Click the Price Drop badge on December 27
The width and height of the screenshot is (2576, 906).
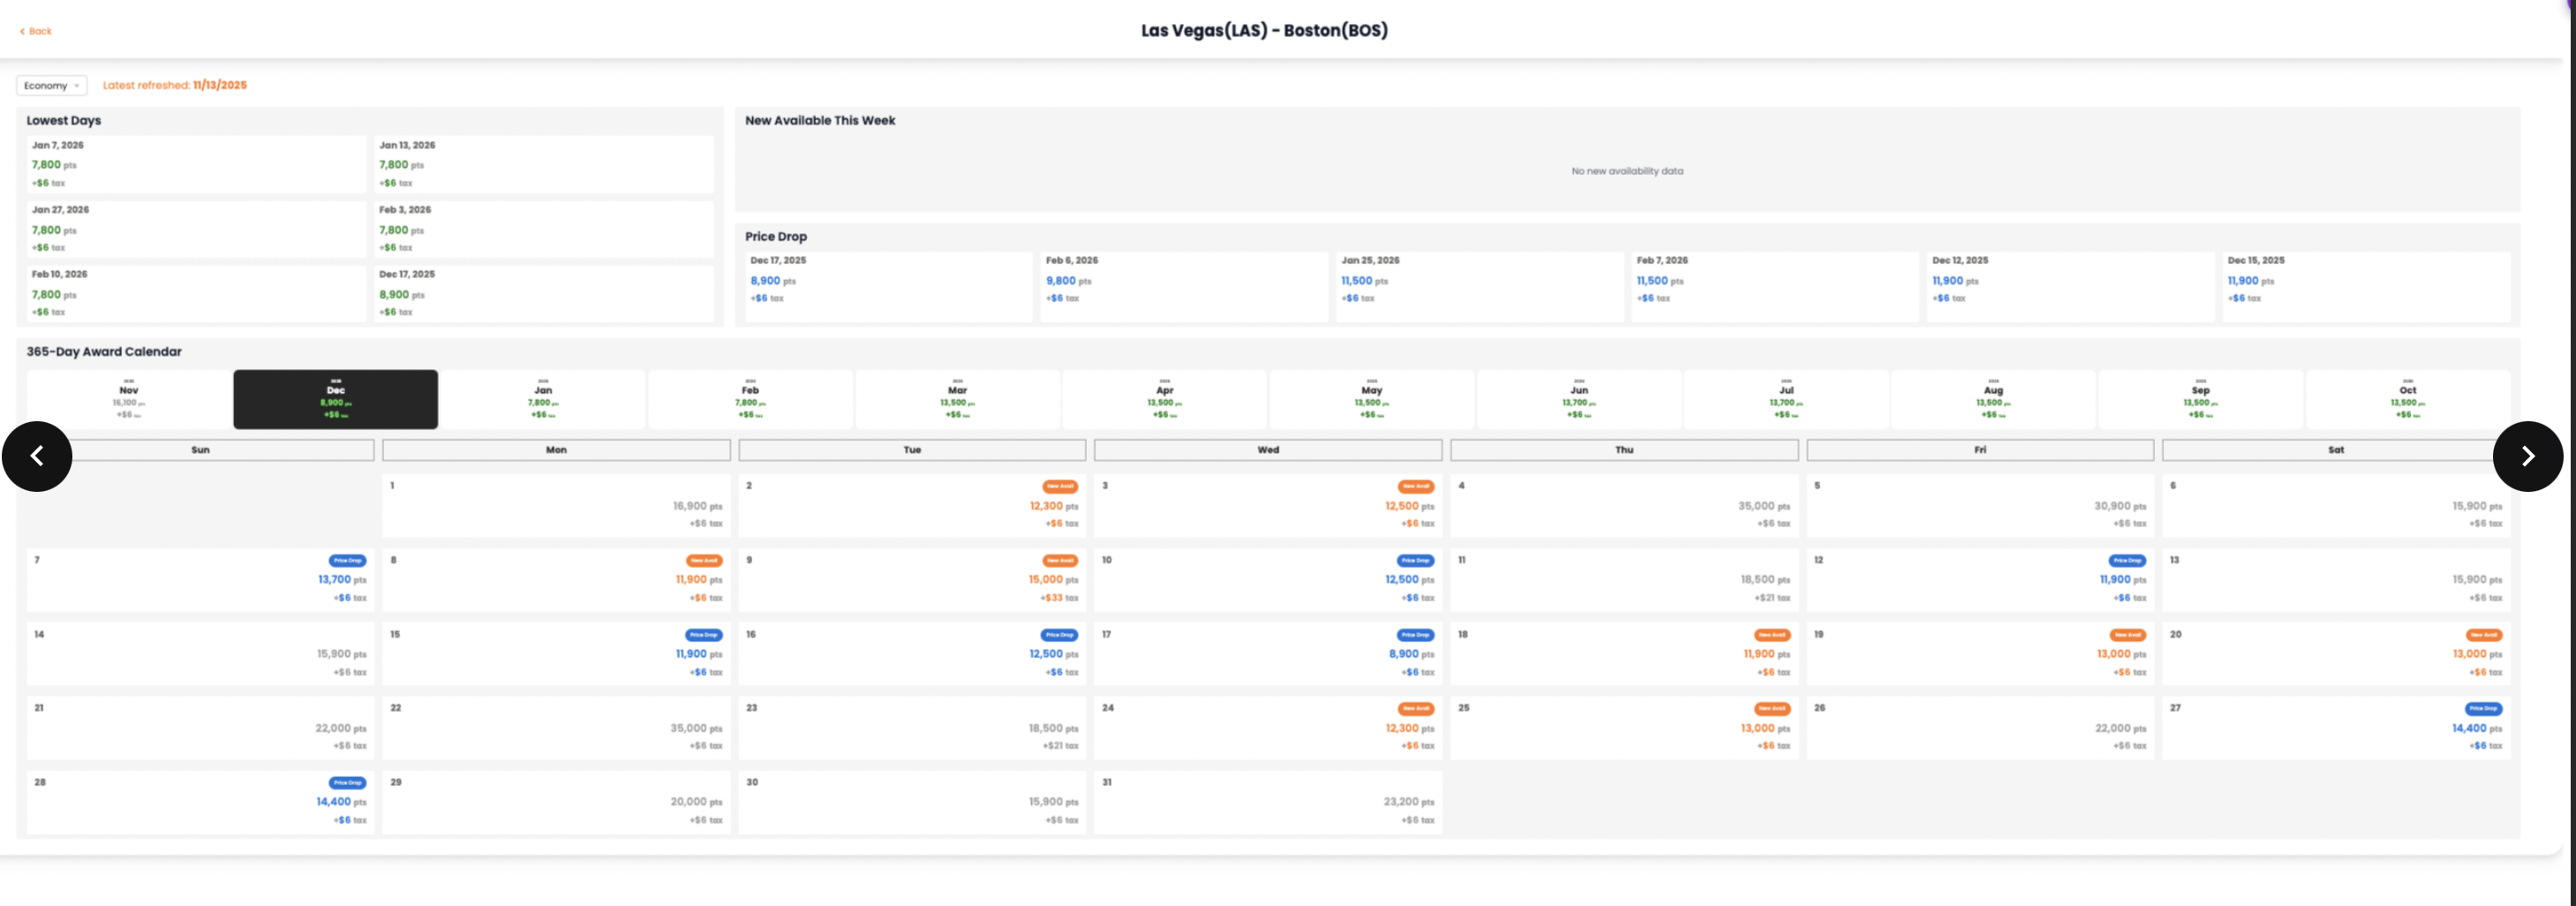[x=2483, y=709]
